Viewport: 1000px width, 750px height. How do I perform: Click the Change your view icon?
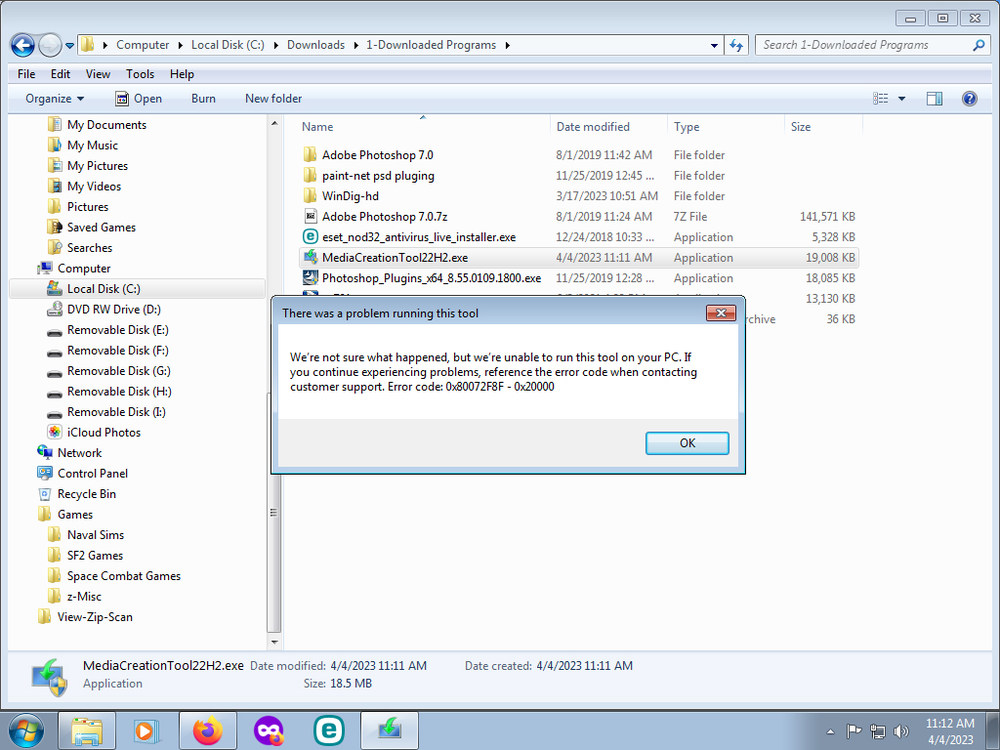[881, 98]
